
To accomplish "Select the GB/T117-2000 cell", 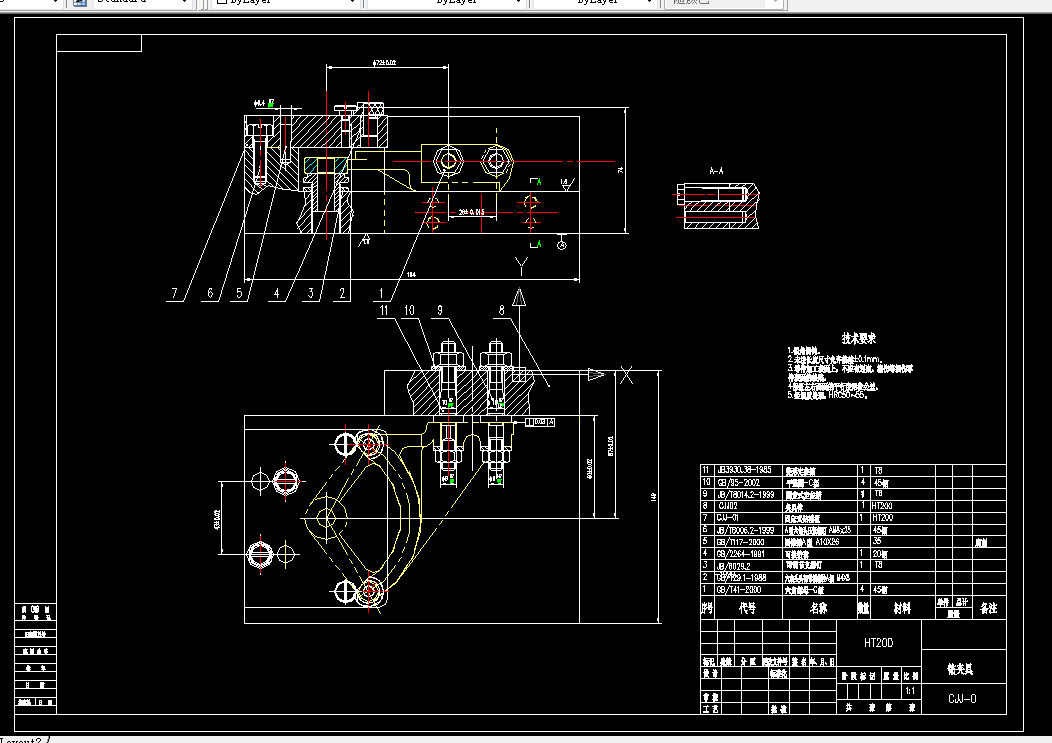I will click(x=741, y=542).
